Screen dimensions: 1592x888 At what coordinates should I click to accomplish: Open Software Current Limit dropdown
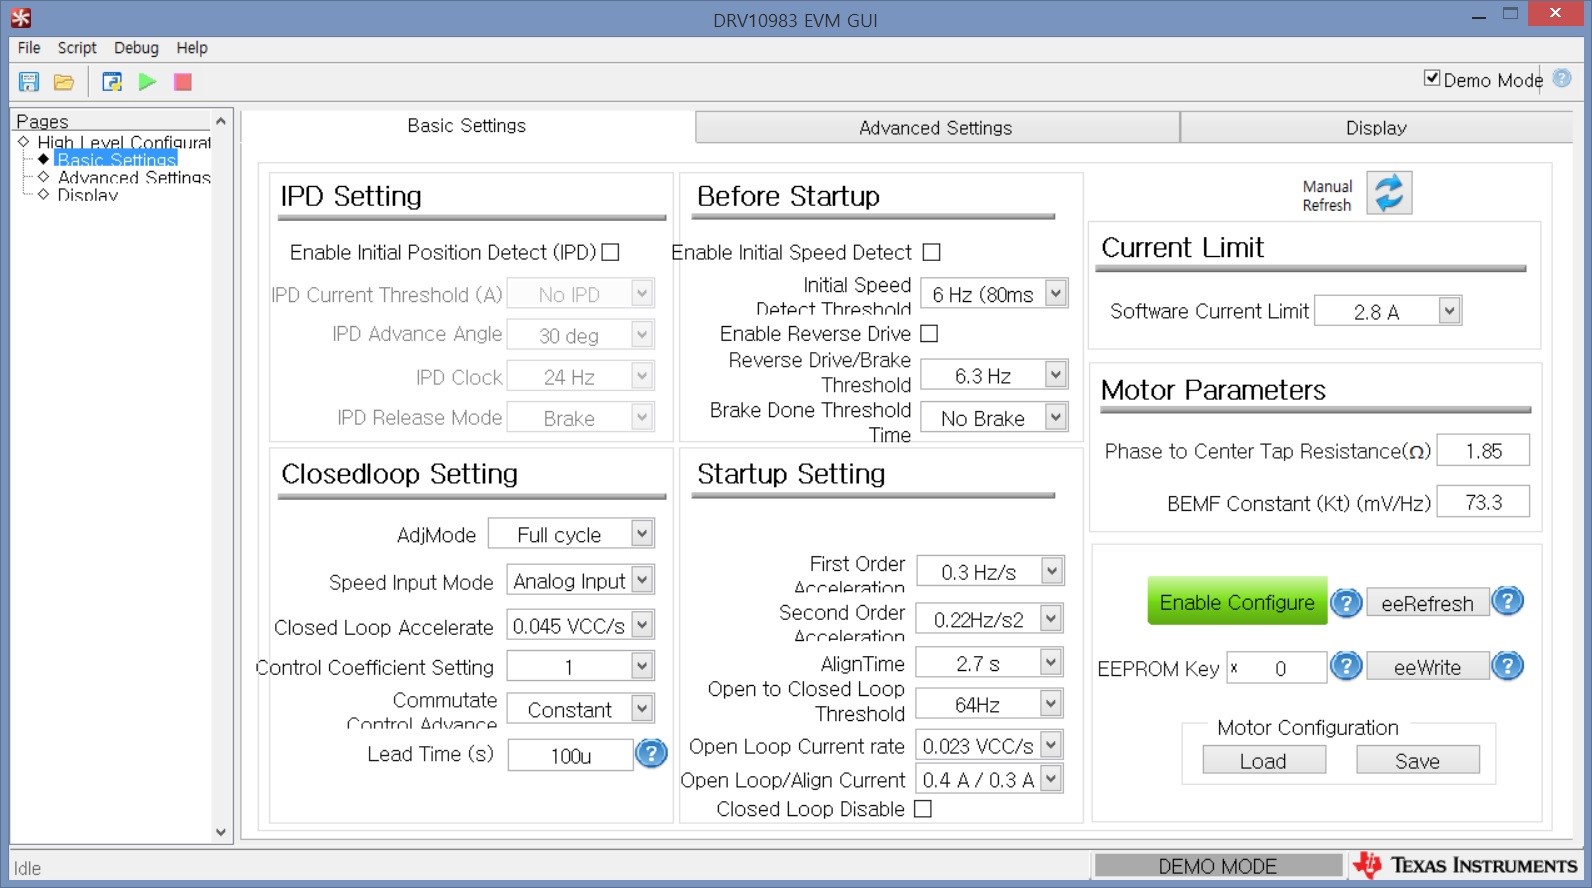[1388, 312]
